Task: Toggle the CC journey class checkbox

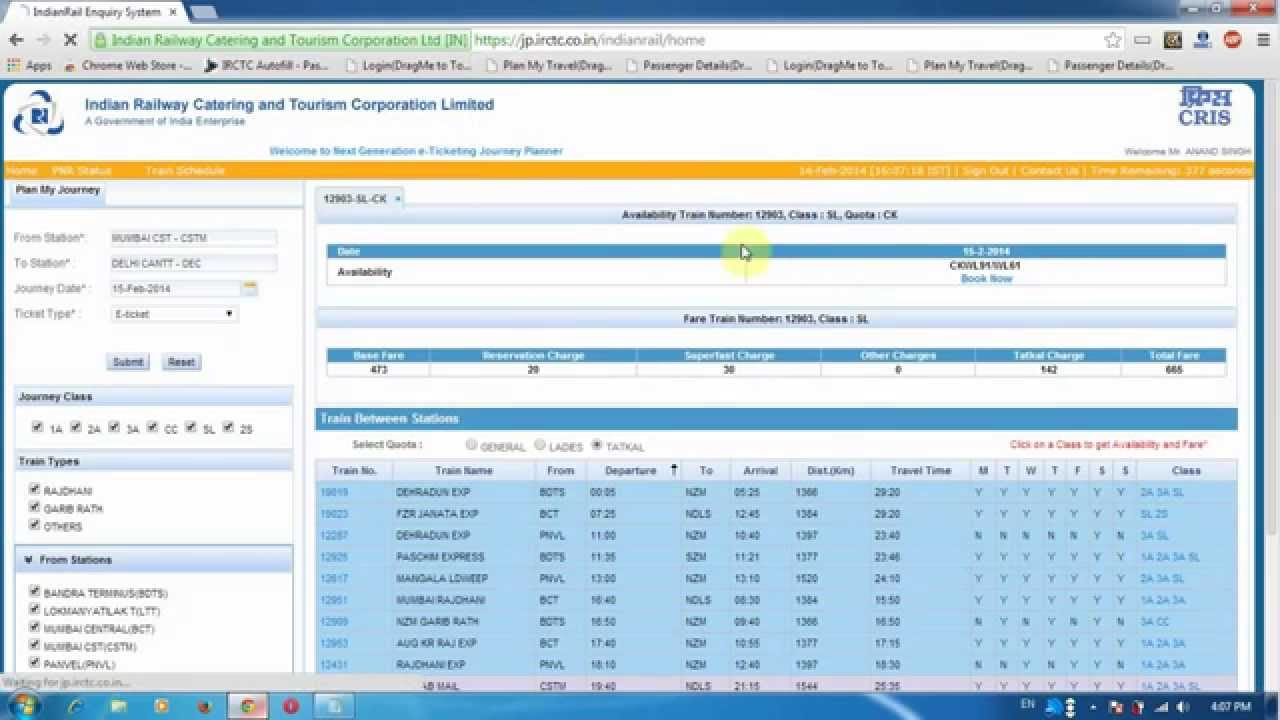Action: pyautogui.click(x=152, y=427)
